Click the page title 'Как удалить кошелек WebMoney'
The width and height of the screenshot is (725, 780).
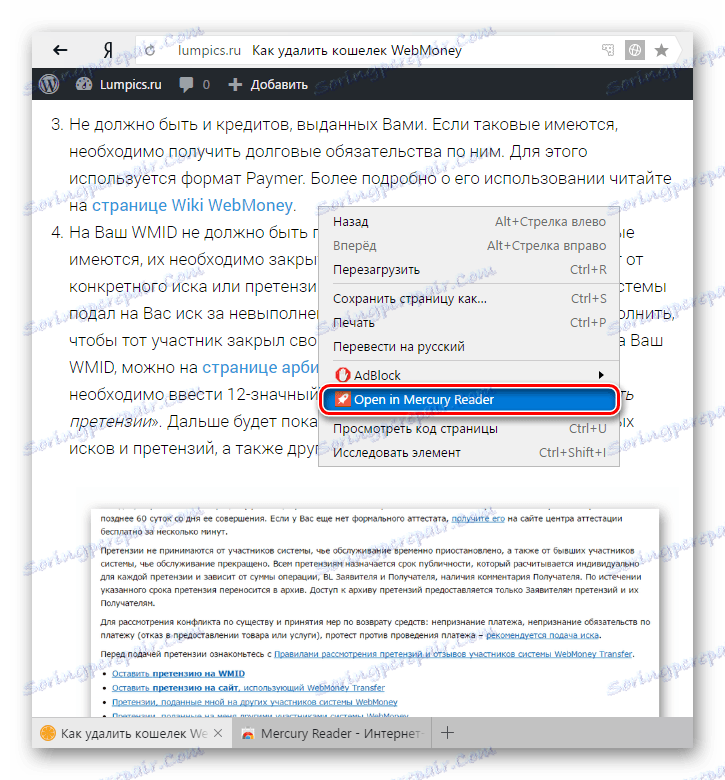point(357,50)
